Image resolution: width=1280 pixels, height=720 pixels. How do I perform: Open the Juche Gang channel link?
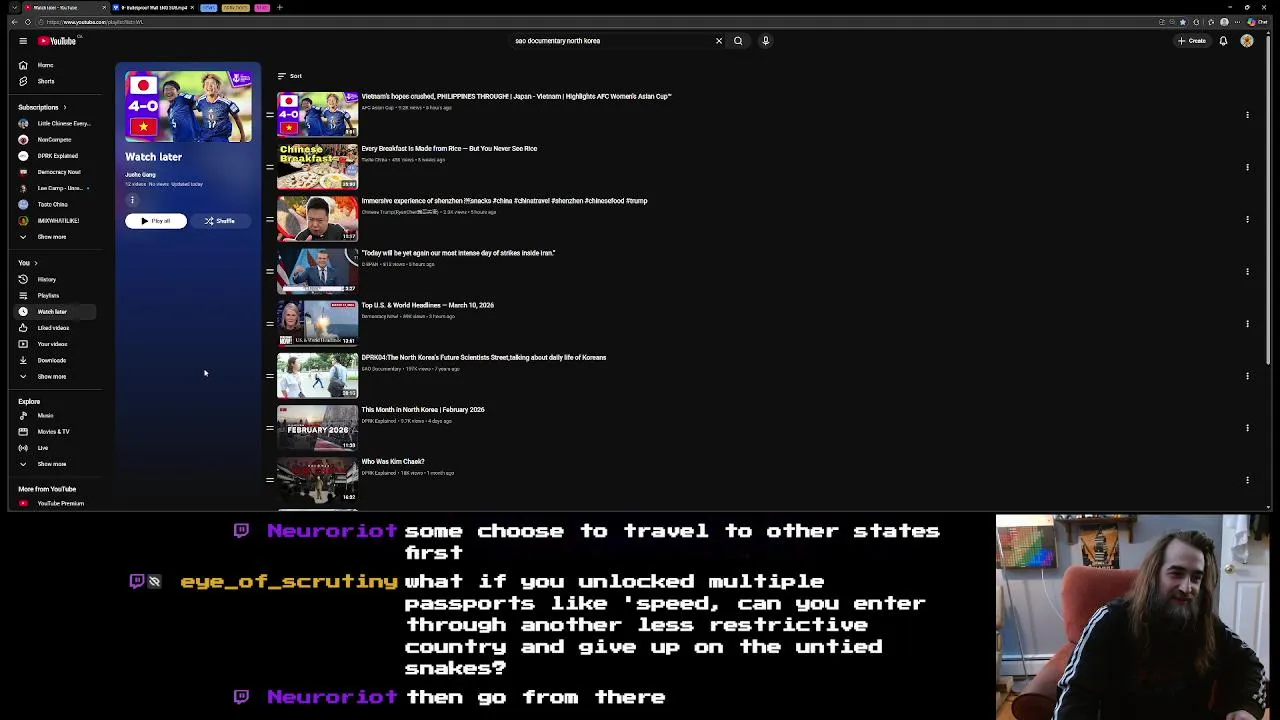140,175
